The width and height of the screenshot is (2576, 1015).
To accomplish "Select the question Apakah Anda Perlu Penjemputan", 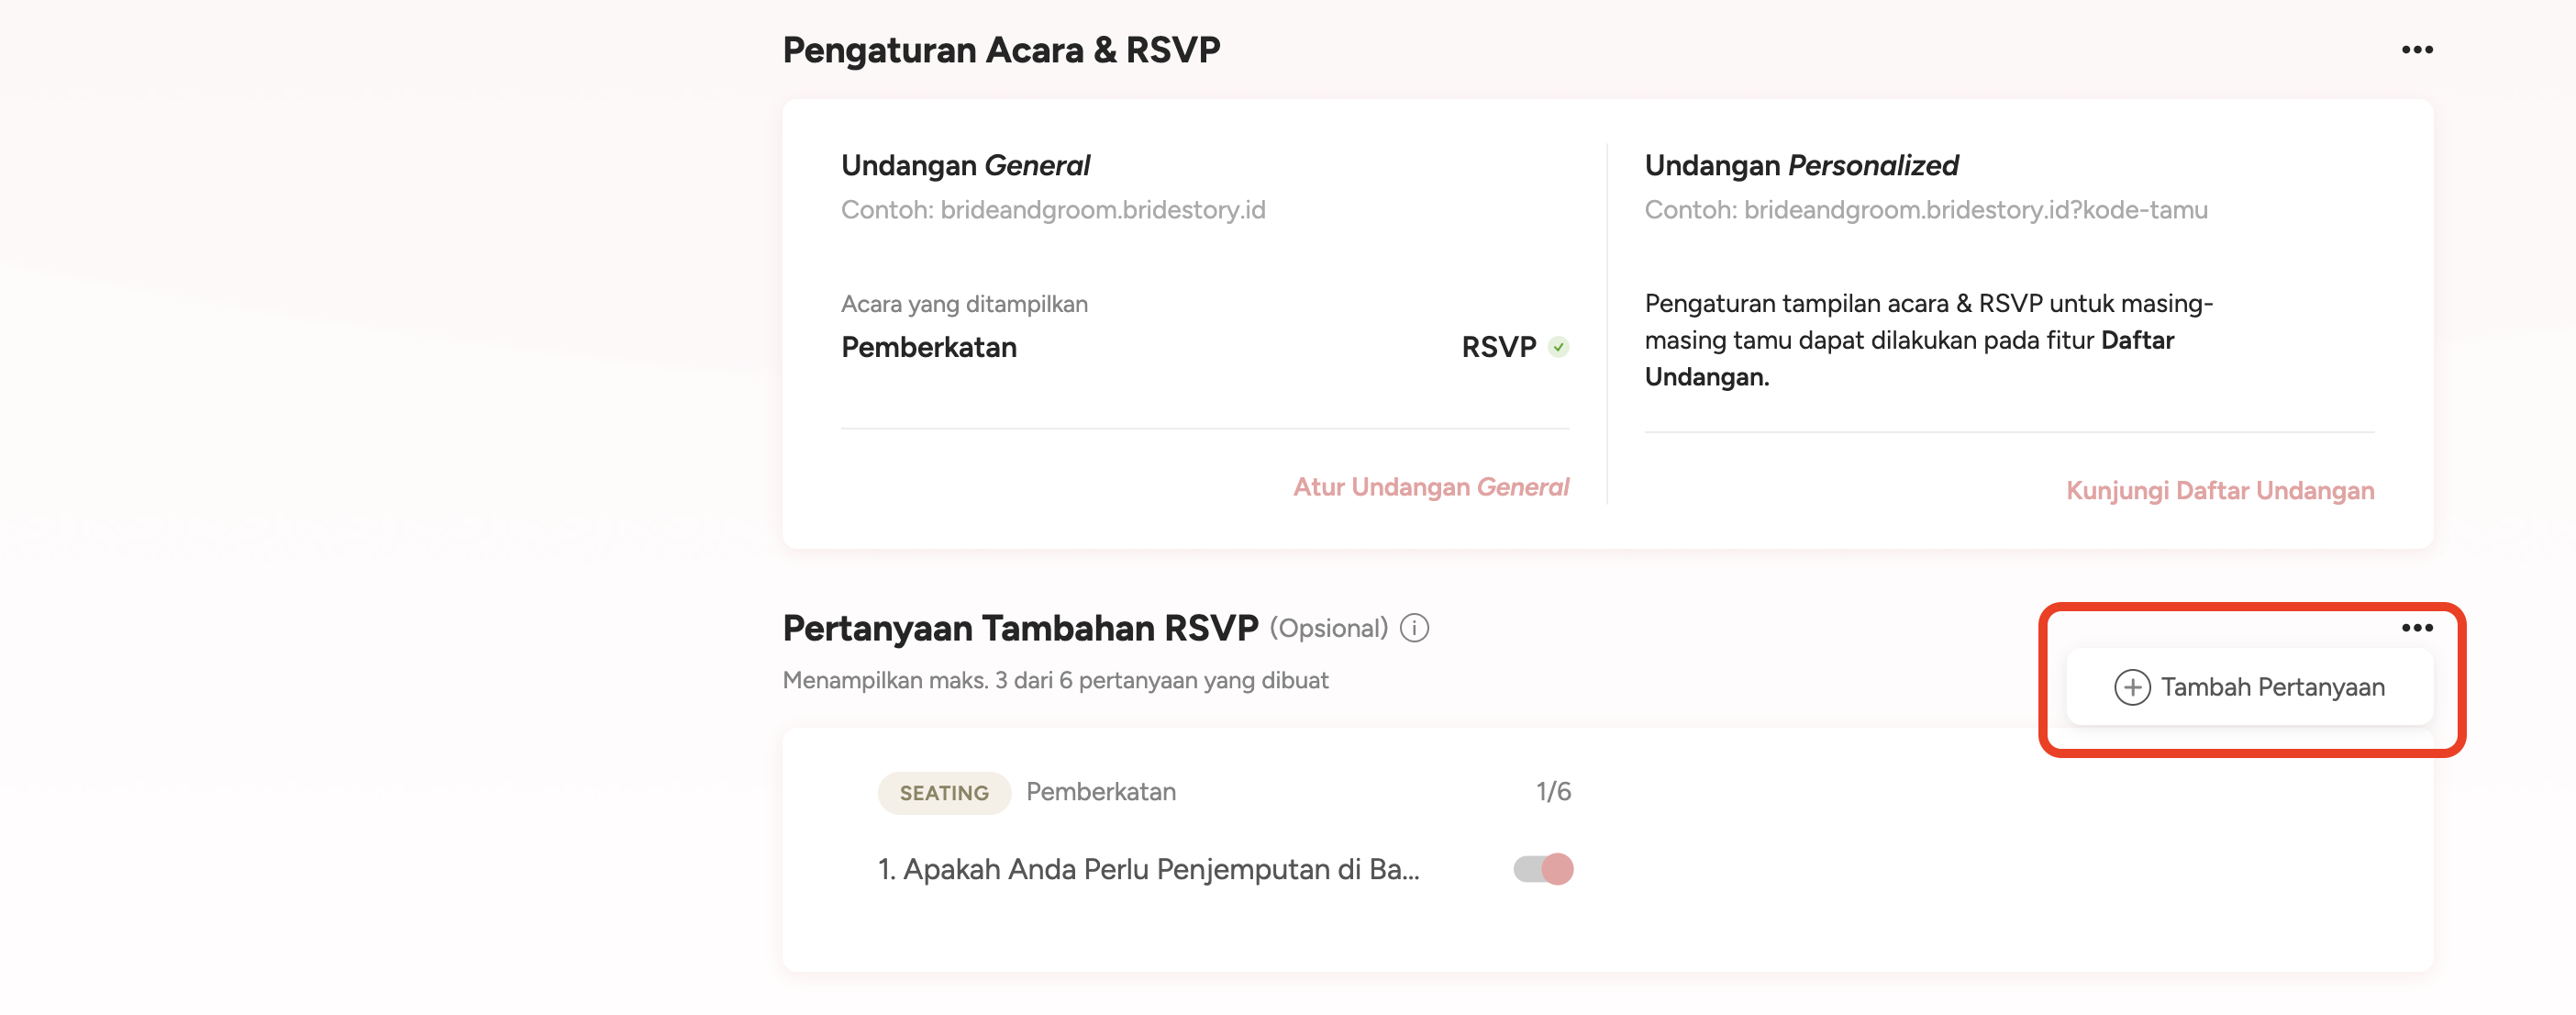I will point(1148,870).
